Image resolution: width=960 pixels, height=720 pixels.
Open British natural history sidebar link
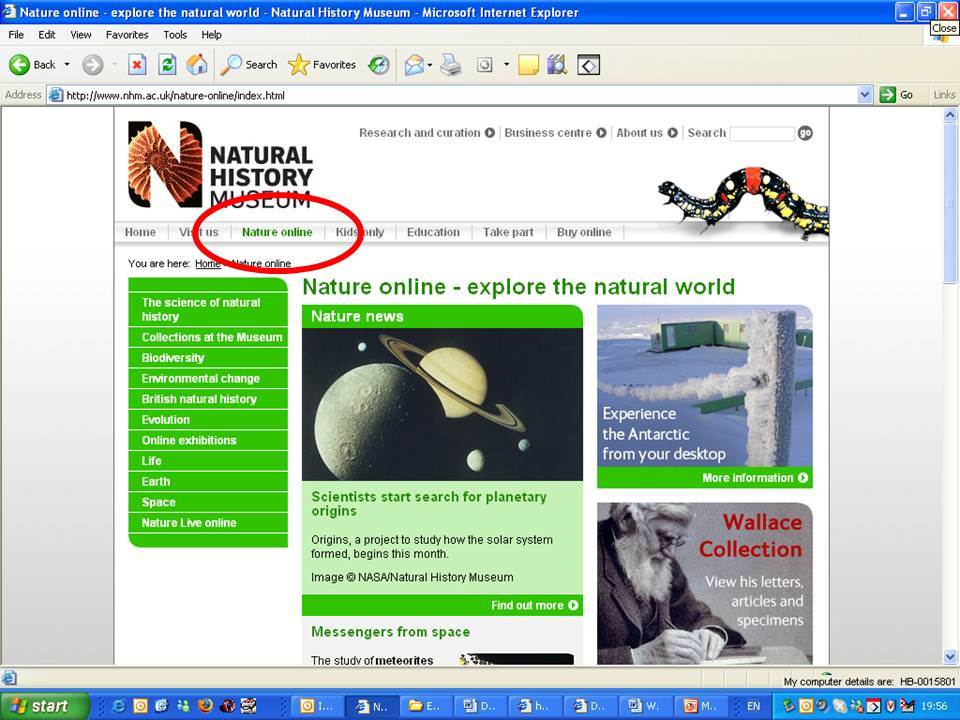208,399
